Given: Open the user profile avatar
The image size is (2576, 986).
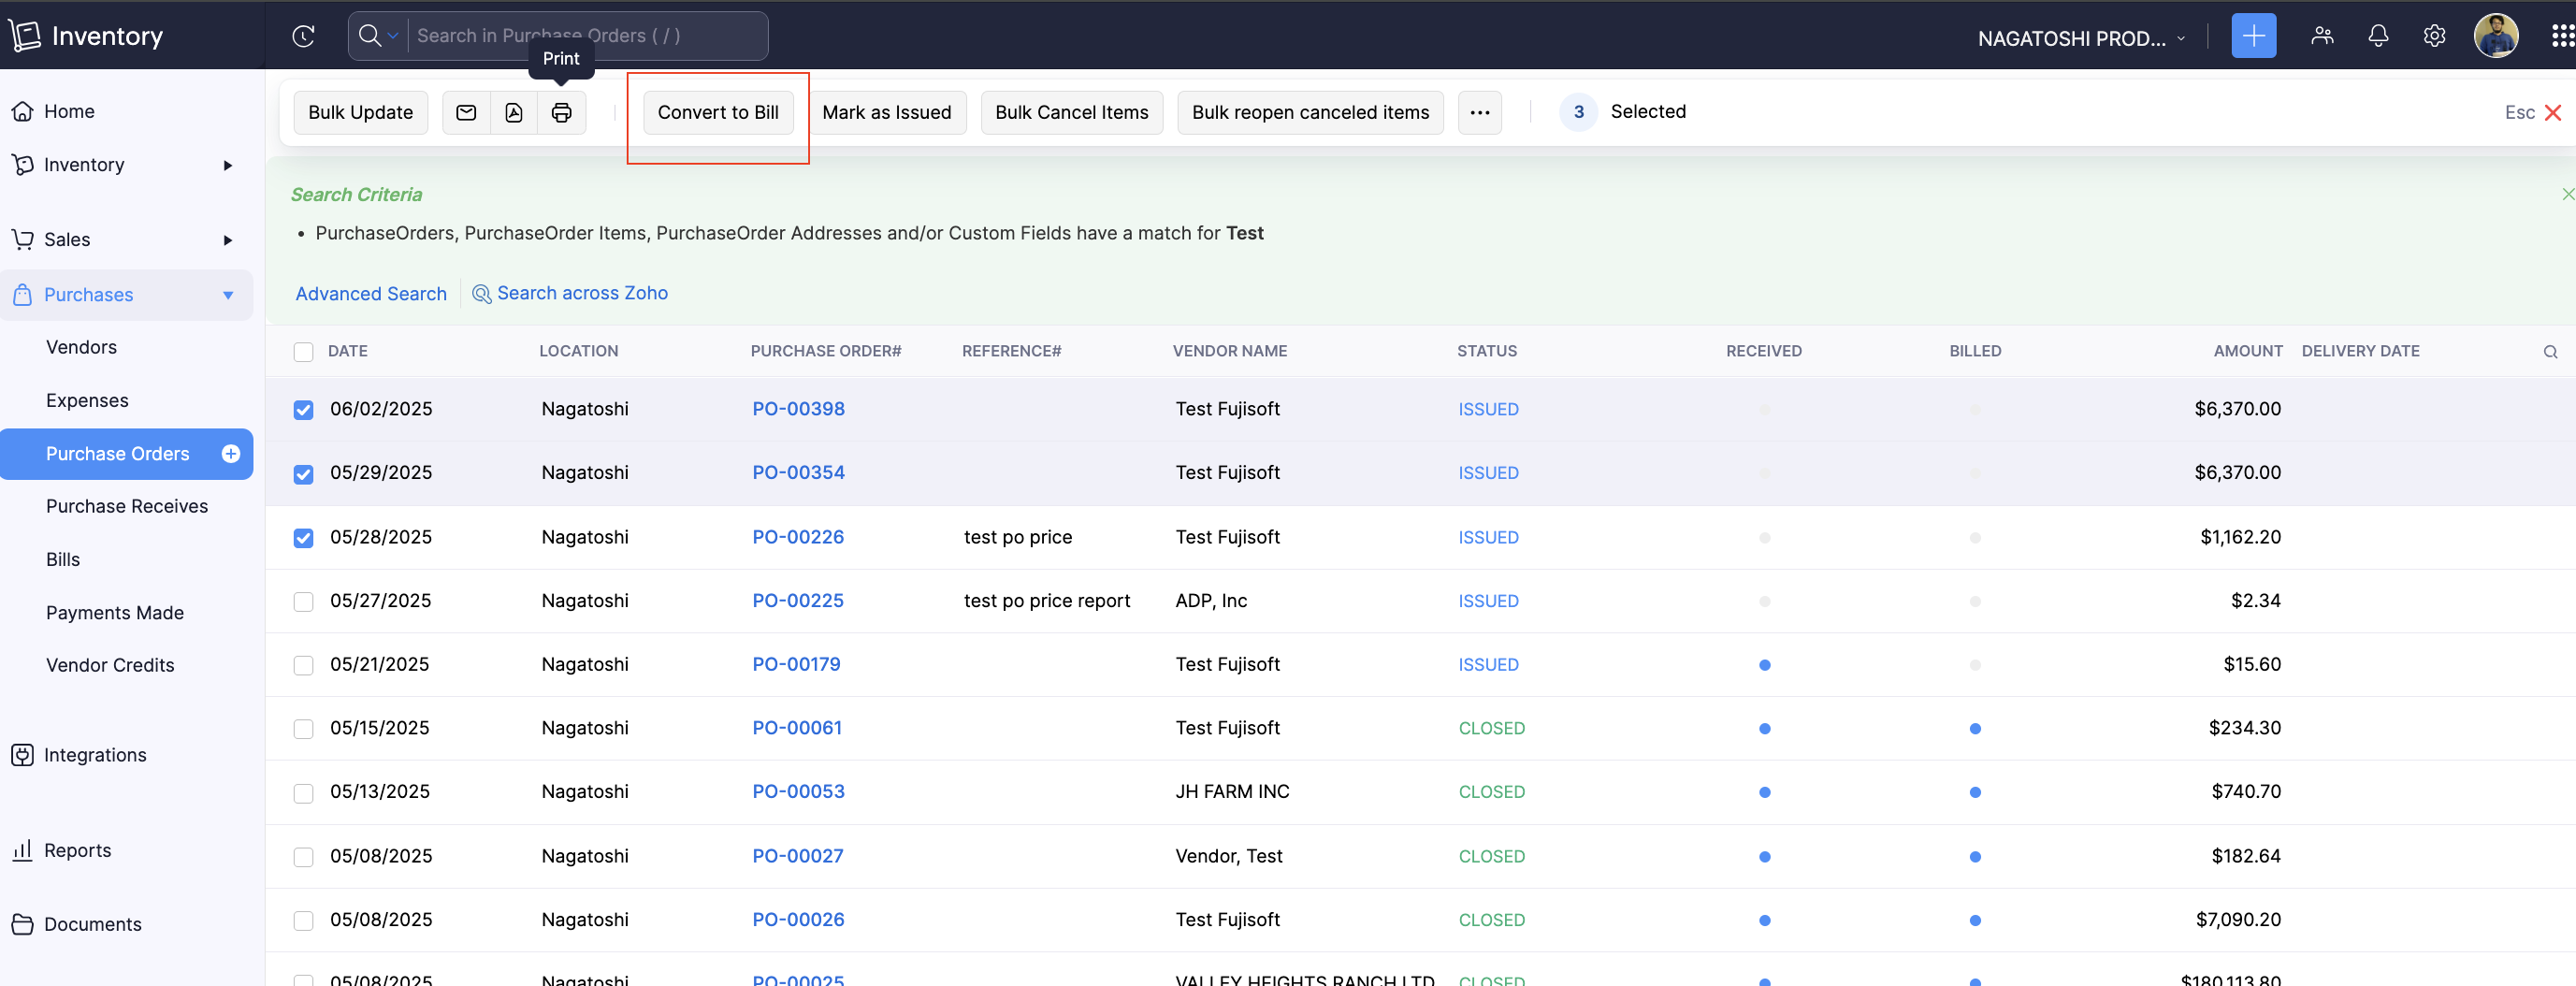Looking at the screenshot, I should pyautogui.click(x=2495, y=37).
